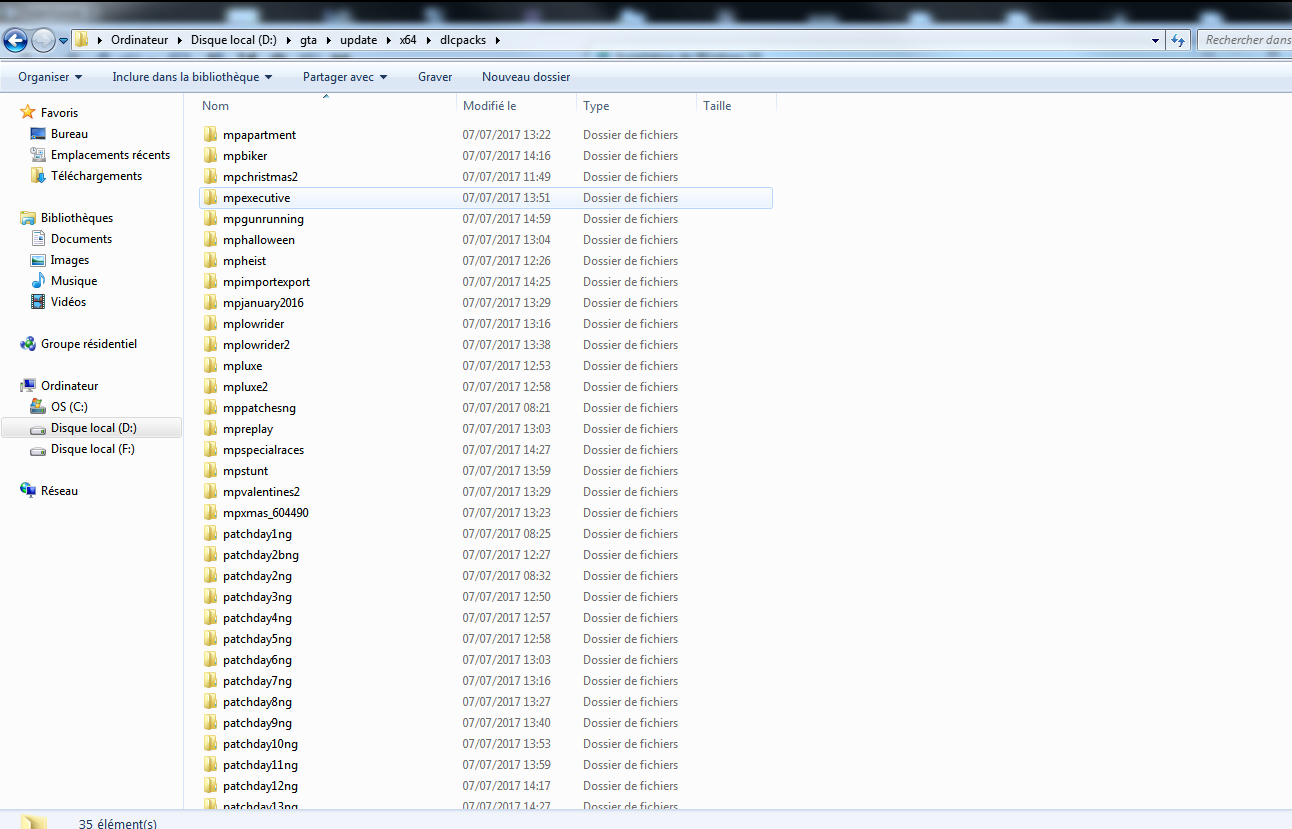Click the patchday2bng folder name
Image resolution: width=1292 pixels, height=829 pixels.
point(261,555)
